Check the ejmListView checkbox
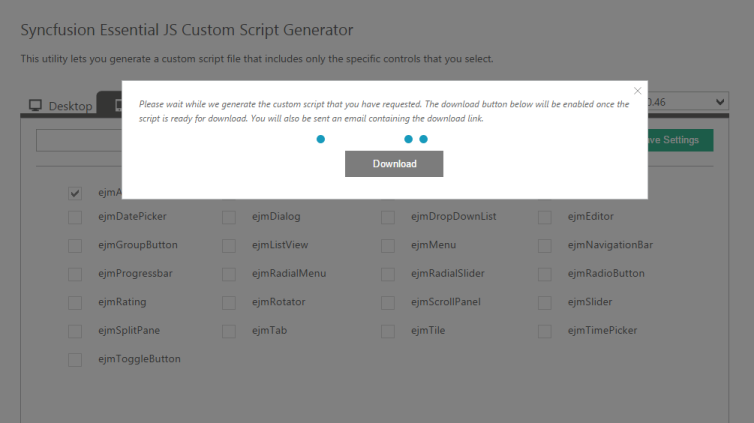The image size is (754, 423). click(x=229, y=246)
